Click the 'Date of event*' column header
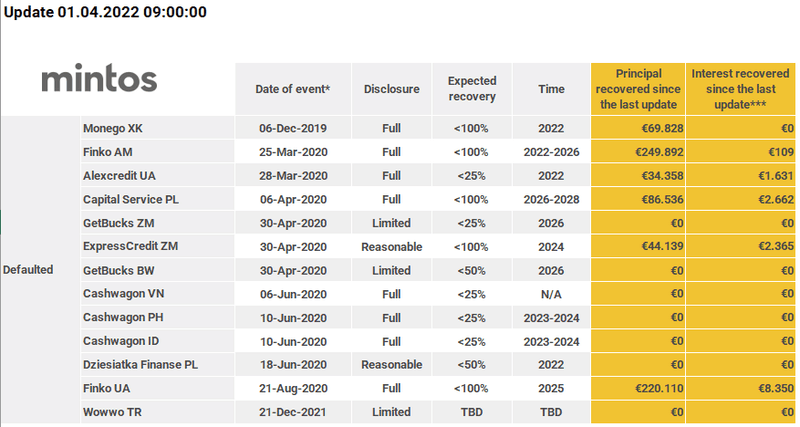Viewport: 800px width, 427px height. coord(292,89)
